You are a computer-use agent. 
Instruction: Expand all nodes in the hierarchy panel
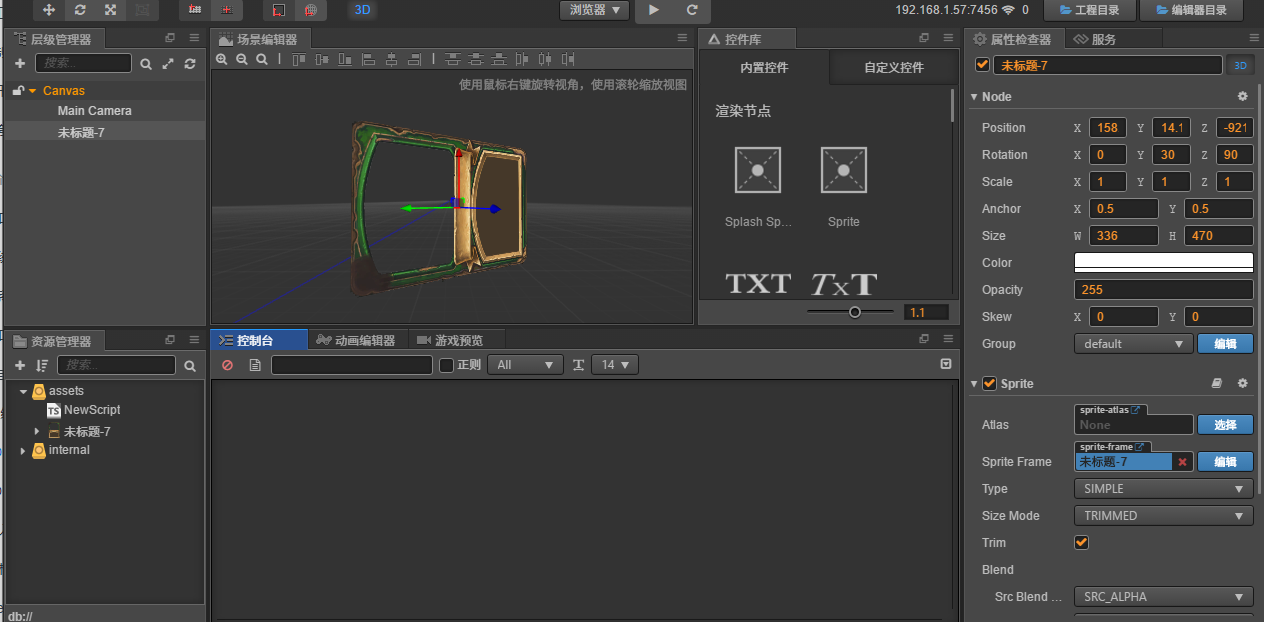pyautogui.click(x=167, y=63)
